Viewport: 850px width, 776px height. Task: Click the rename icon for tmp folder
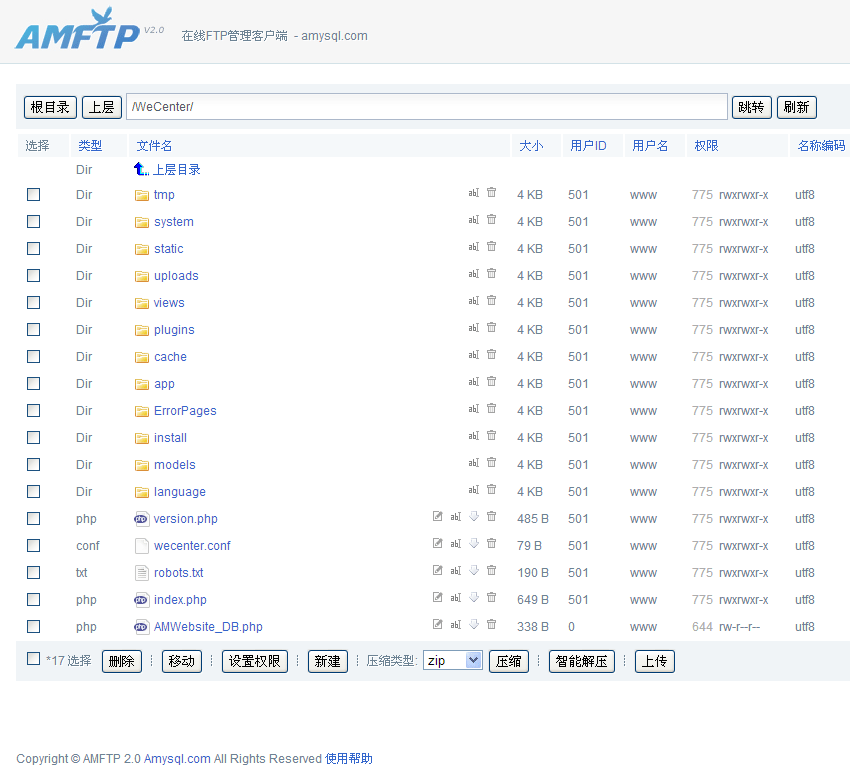tap(474, 193)
